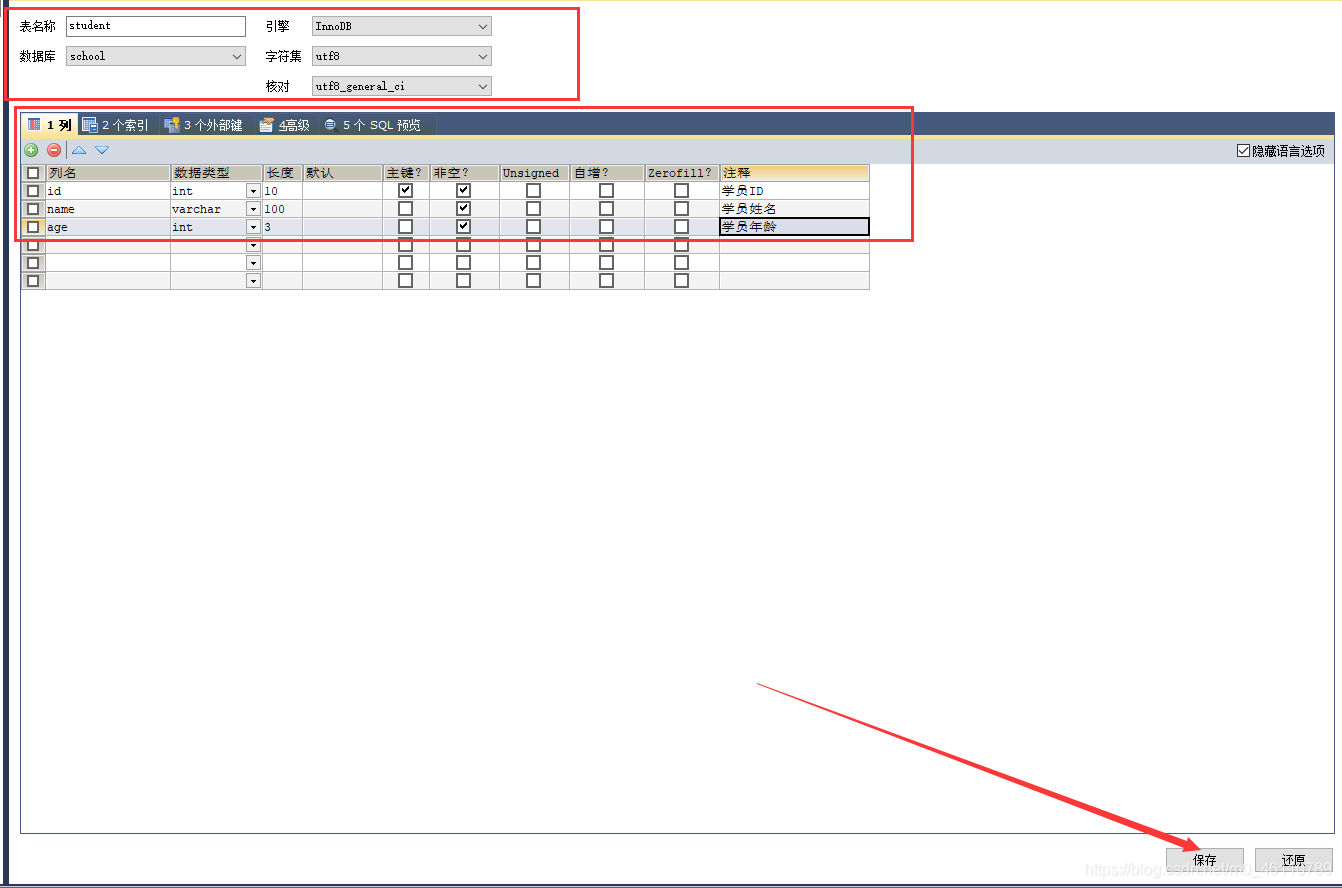Uncheck 主键 checkbox for id row
This screenshot has width=1342, height=888.
tap(405, 190)
